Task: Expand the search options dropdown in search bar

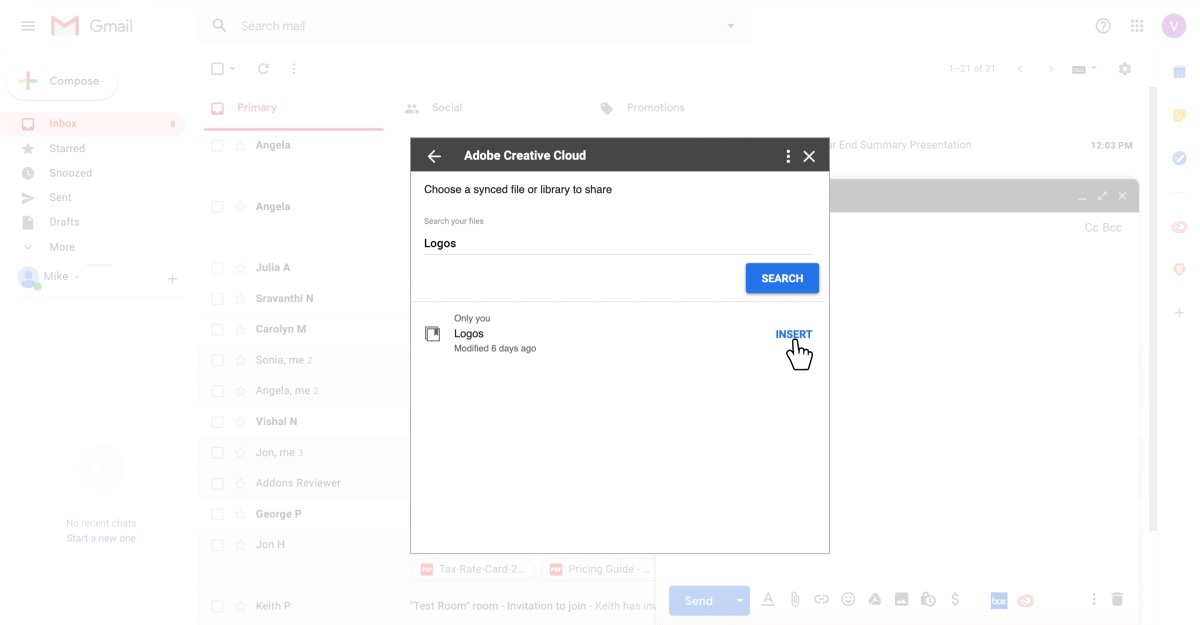Action: (731, 26)
